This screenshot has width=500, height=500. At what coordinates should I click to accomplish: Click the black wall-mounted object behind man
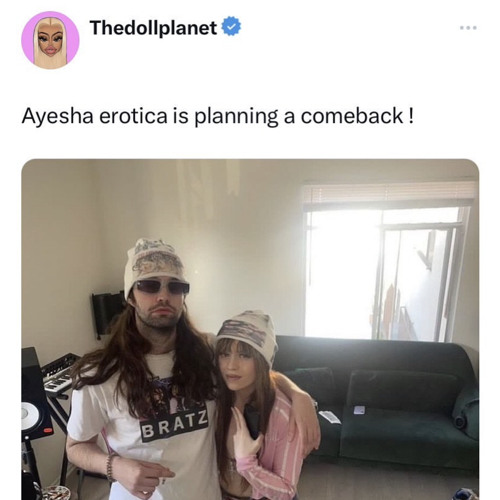pos(107,313)
